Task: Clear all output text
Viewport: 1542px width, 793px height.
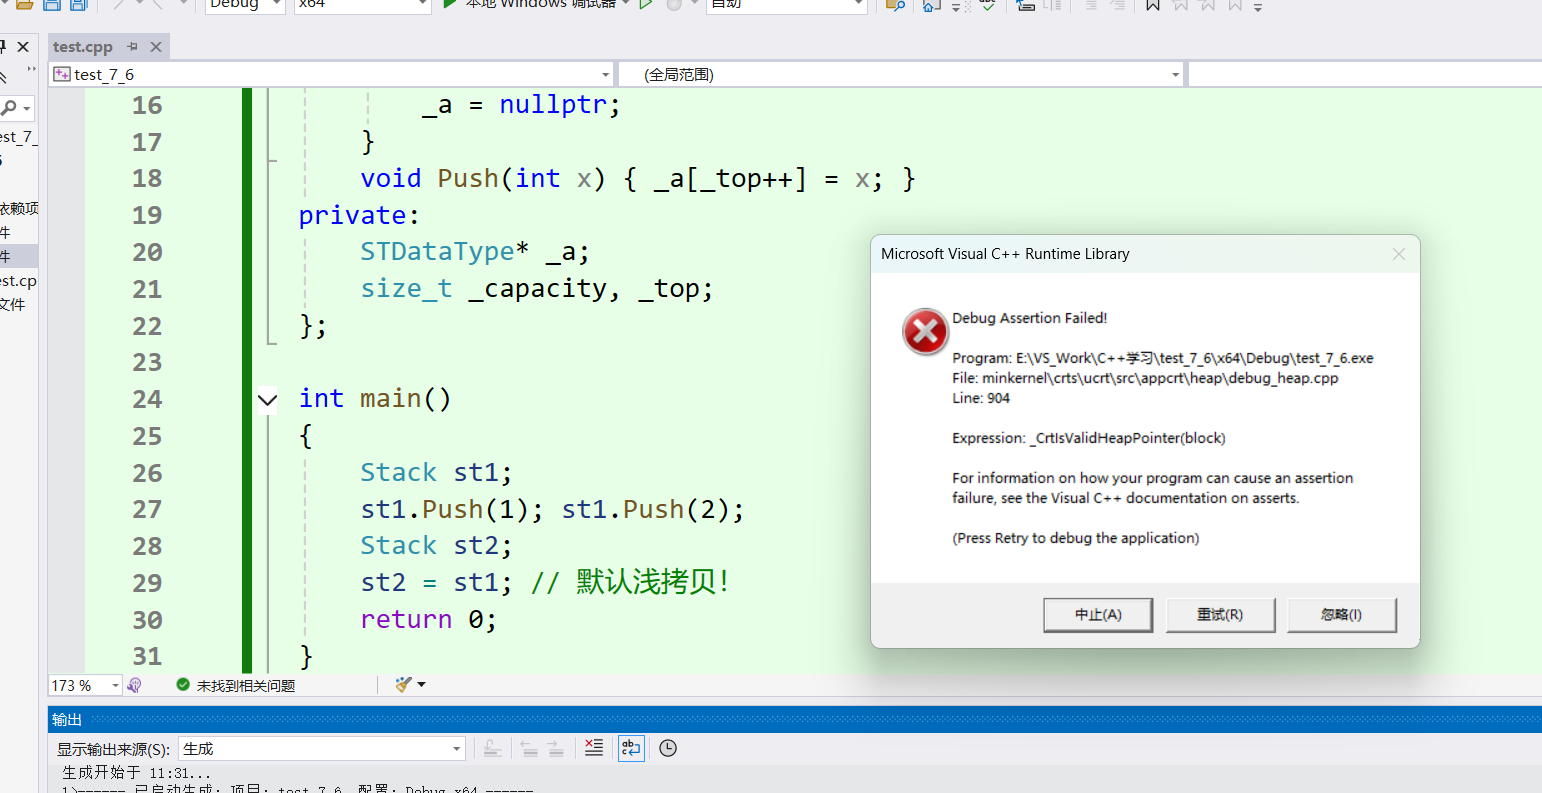Action: 594,748
